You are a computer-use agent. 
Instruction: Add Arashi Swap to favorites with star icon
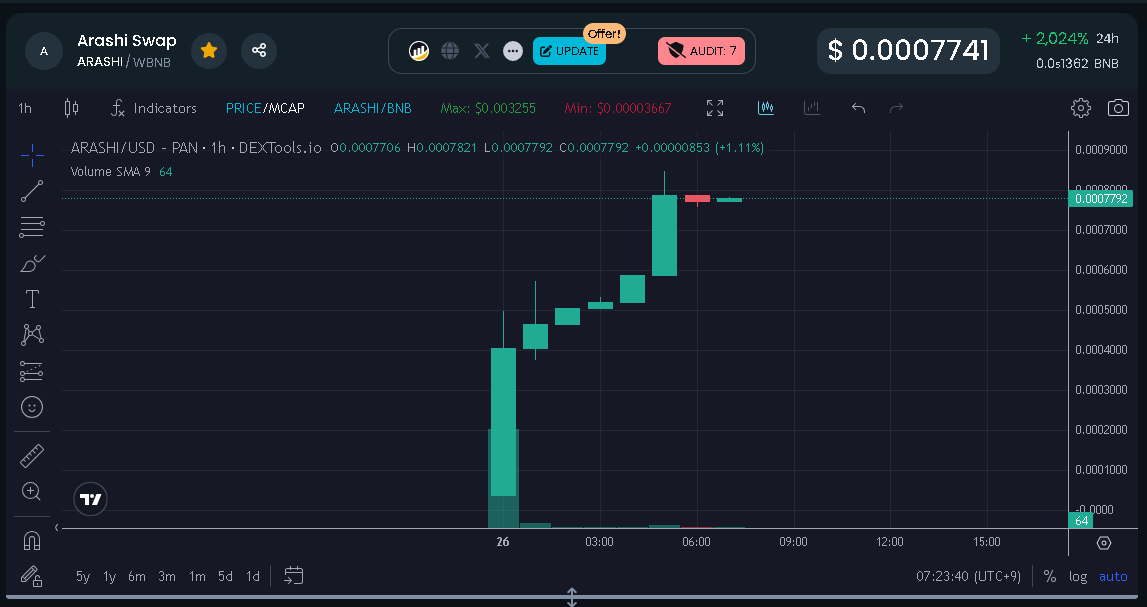209,50
